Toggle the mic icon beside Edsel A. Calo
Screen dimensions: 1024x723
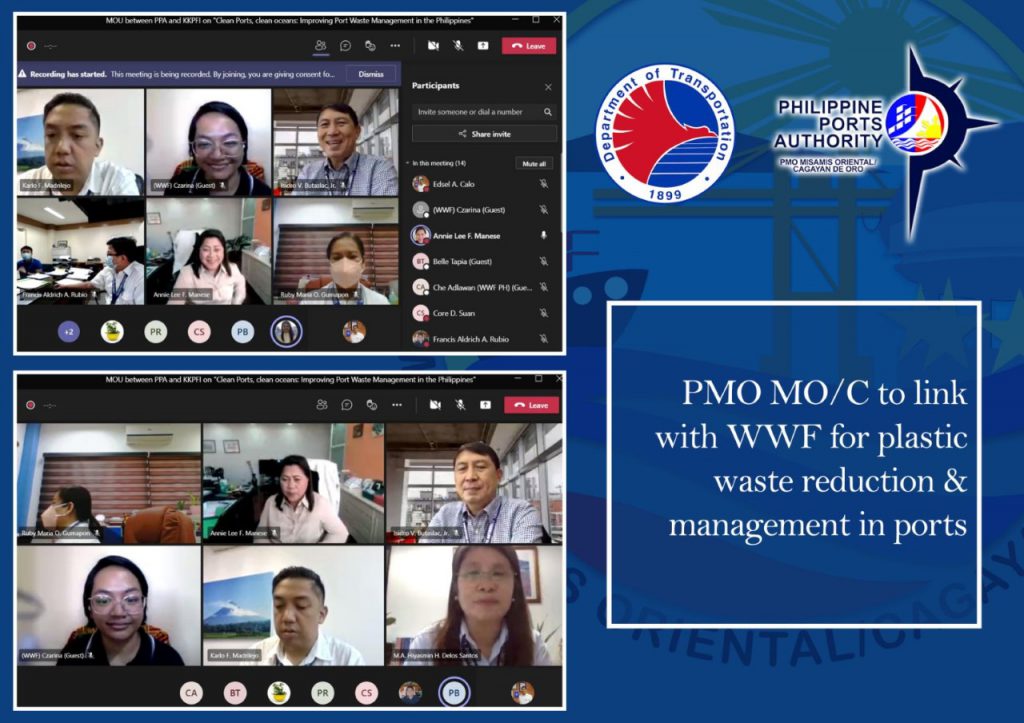(x=543, y=184)
